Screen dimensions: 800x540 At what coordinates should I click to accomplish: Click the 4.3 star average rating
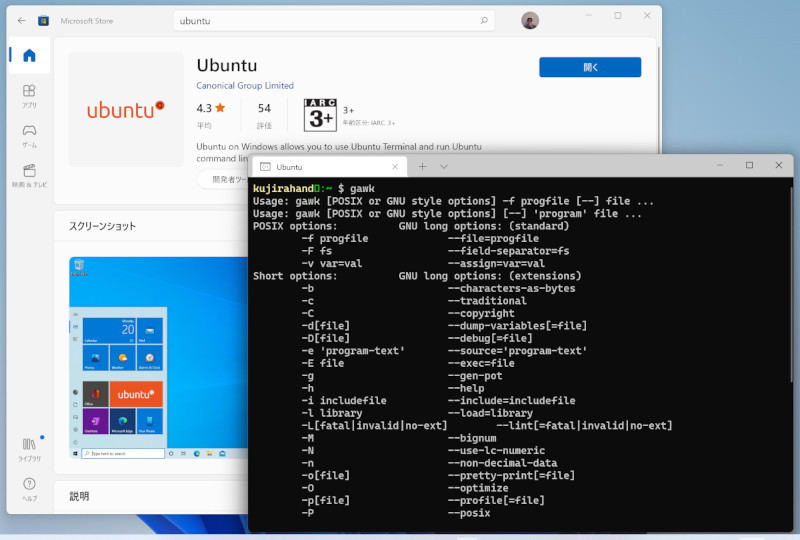click(x=210, y=108)
